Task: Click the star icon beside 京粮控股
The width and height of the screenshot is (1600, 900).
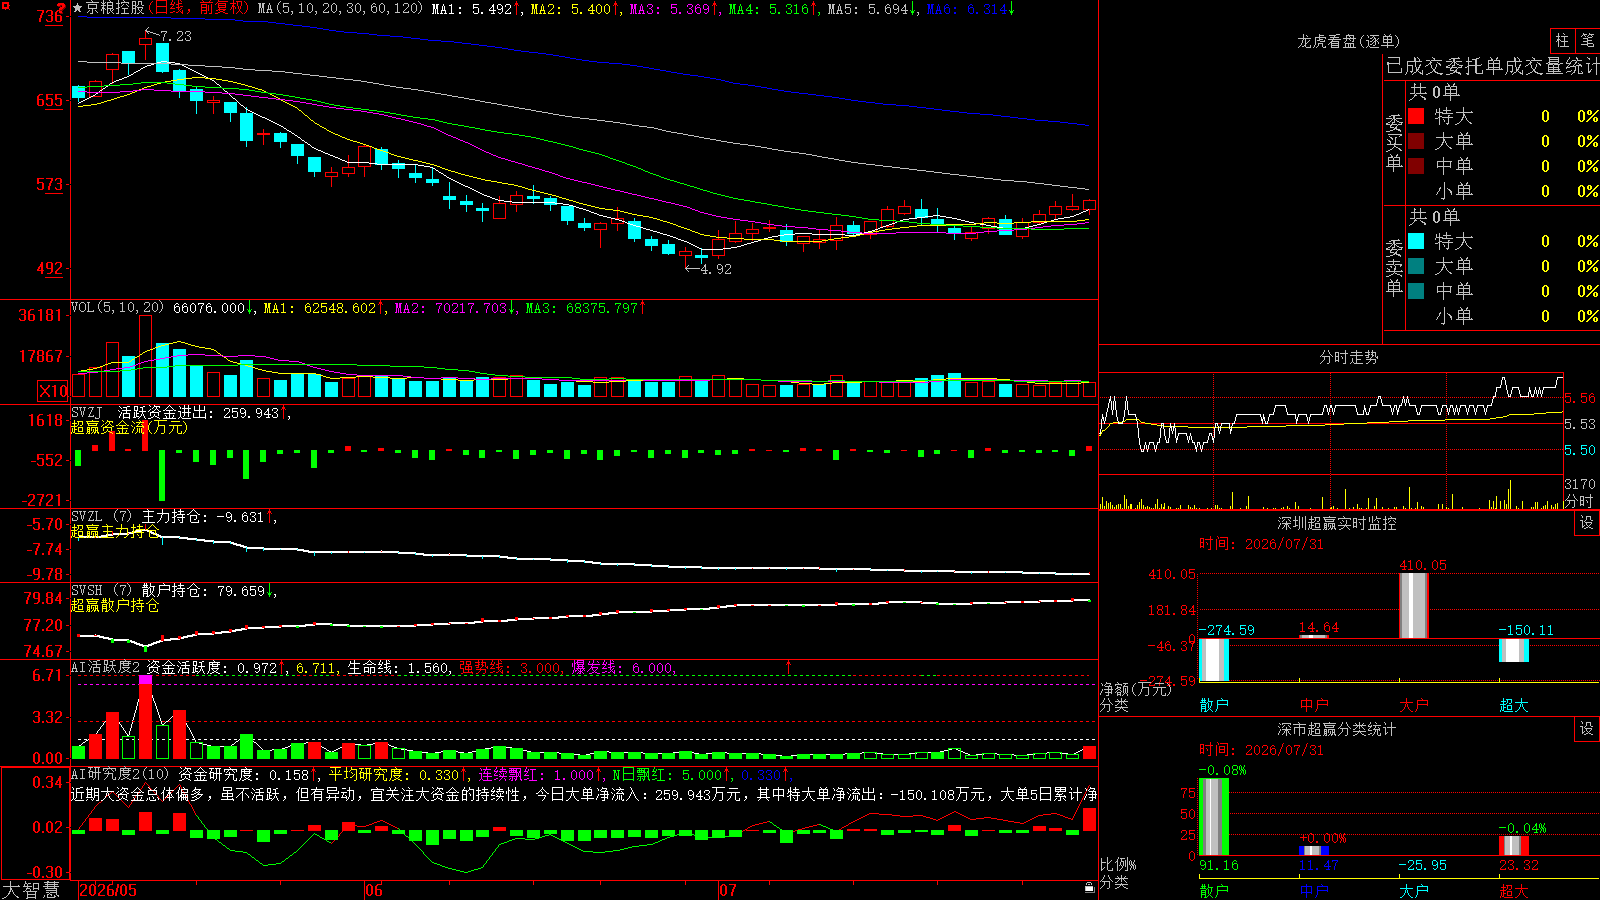Action: tap(78, 8)
